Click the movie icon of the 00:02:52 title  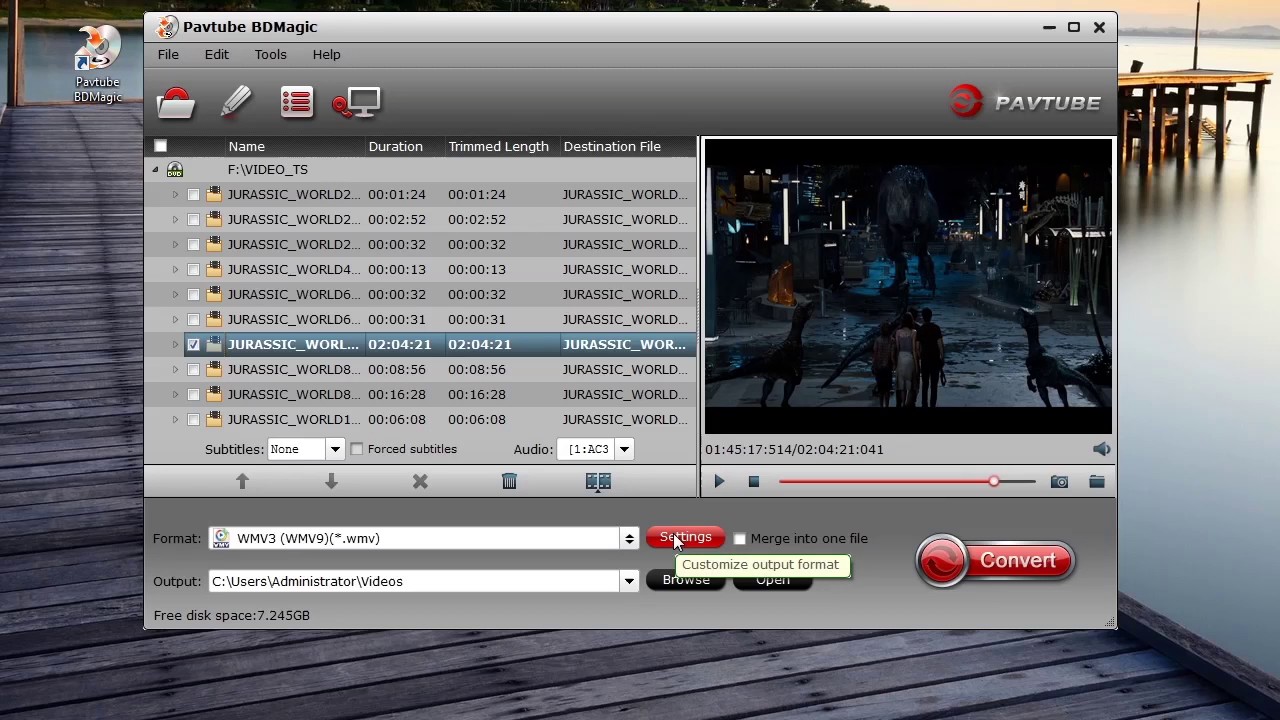coord(214,220)
